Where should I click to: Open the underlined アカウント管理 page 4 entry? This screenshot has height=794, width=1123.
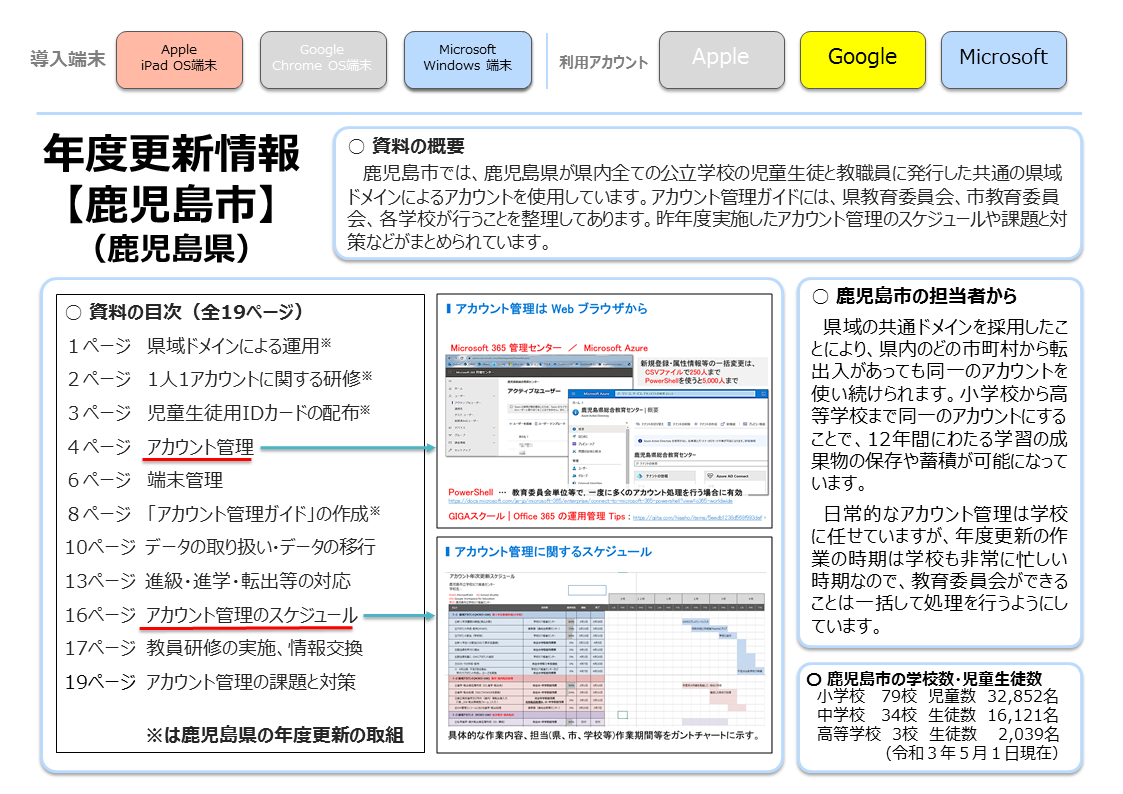(x=200, y=447)
